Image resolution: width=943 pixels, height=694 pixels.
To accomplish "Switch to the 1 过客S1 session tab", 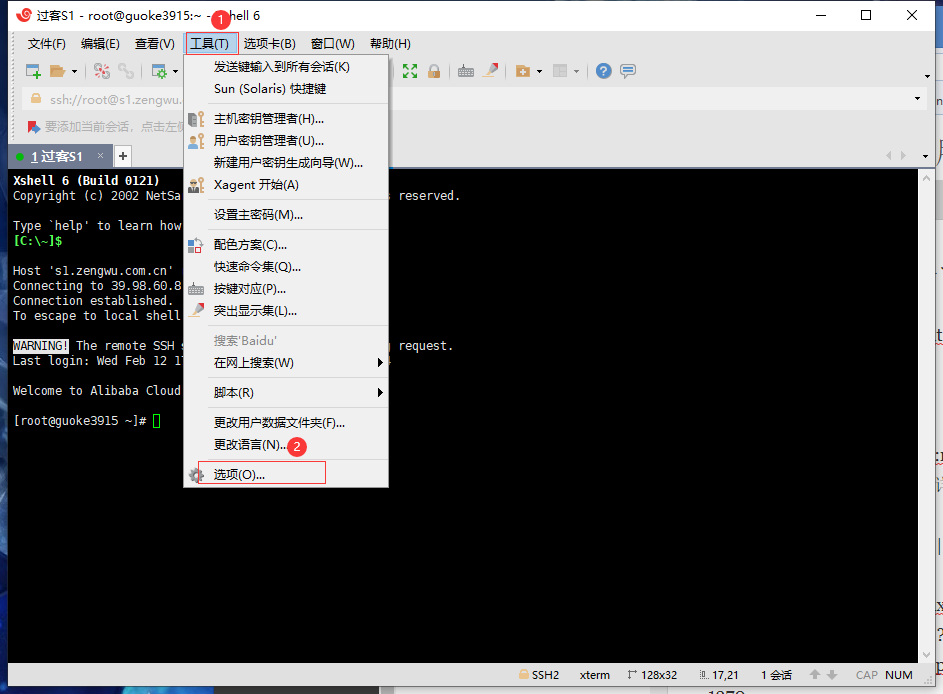I will tap(58, 156).
